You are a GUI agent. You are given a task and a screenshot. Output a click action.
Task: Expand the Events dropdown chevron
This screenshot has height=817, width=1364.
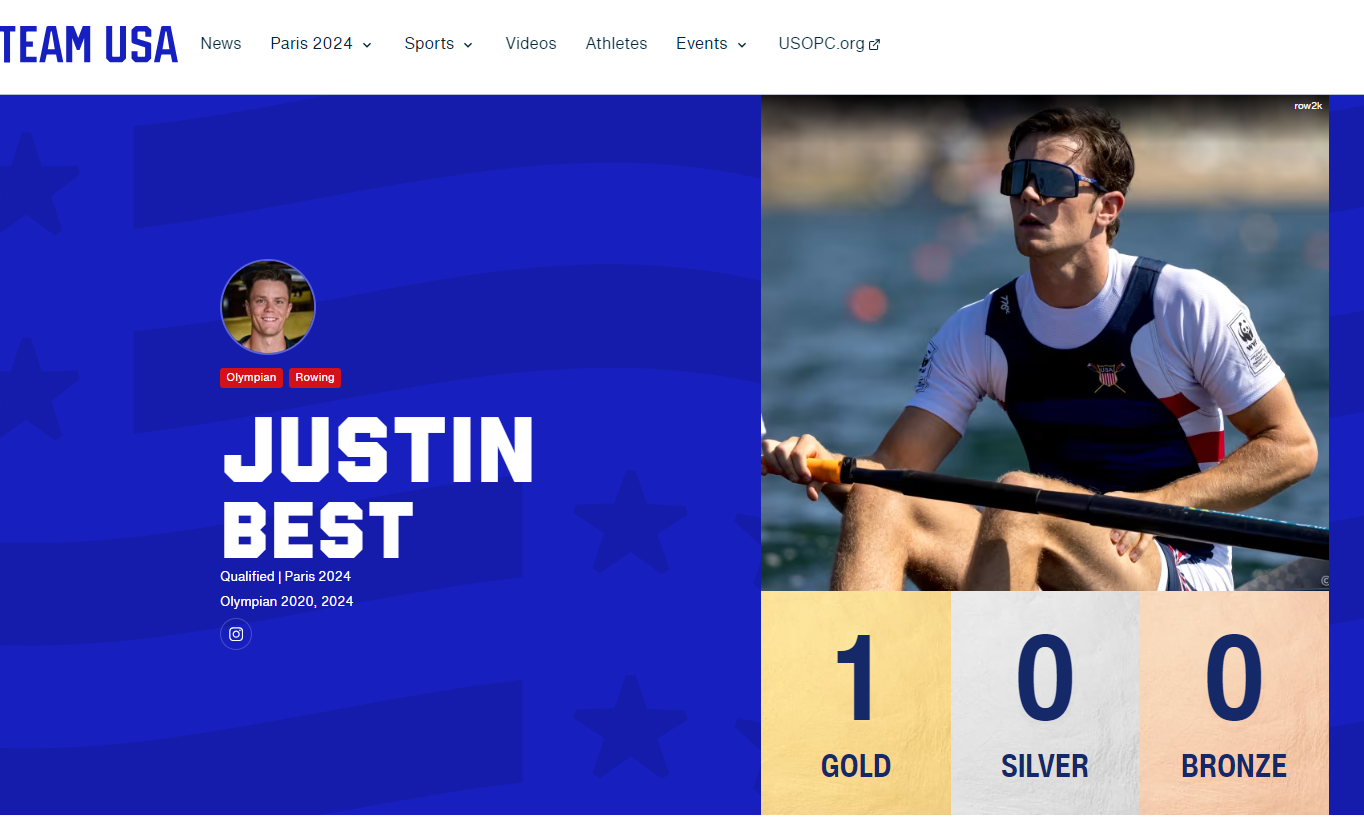tap(742, 45)
